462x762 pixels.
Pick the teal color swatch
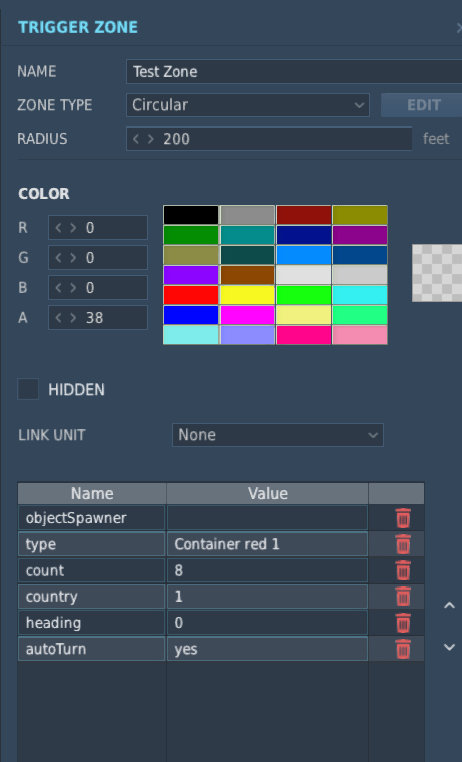pyautogui.click(x=248, y=235)
